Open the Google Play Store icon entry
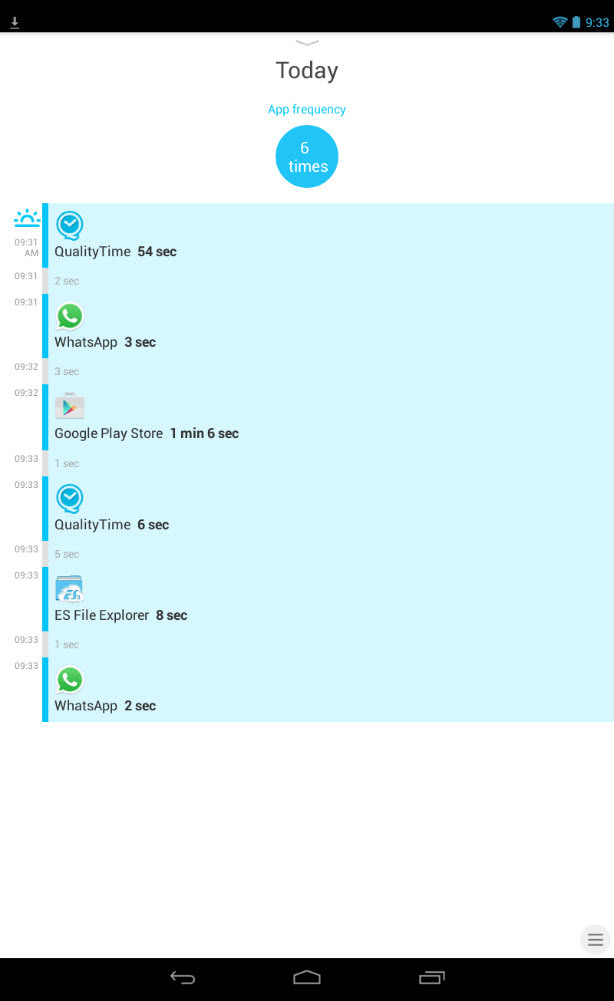614x1001 pixels. coord(70,407)
